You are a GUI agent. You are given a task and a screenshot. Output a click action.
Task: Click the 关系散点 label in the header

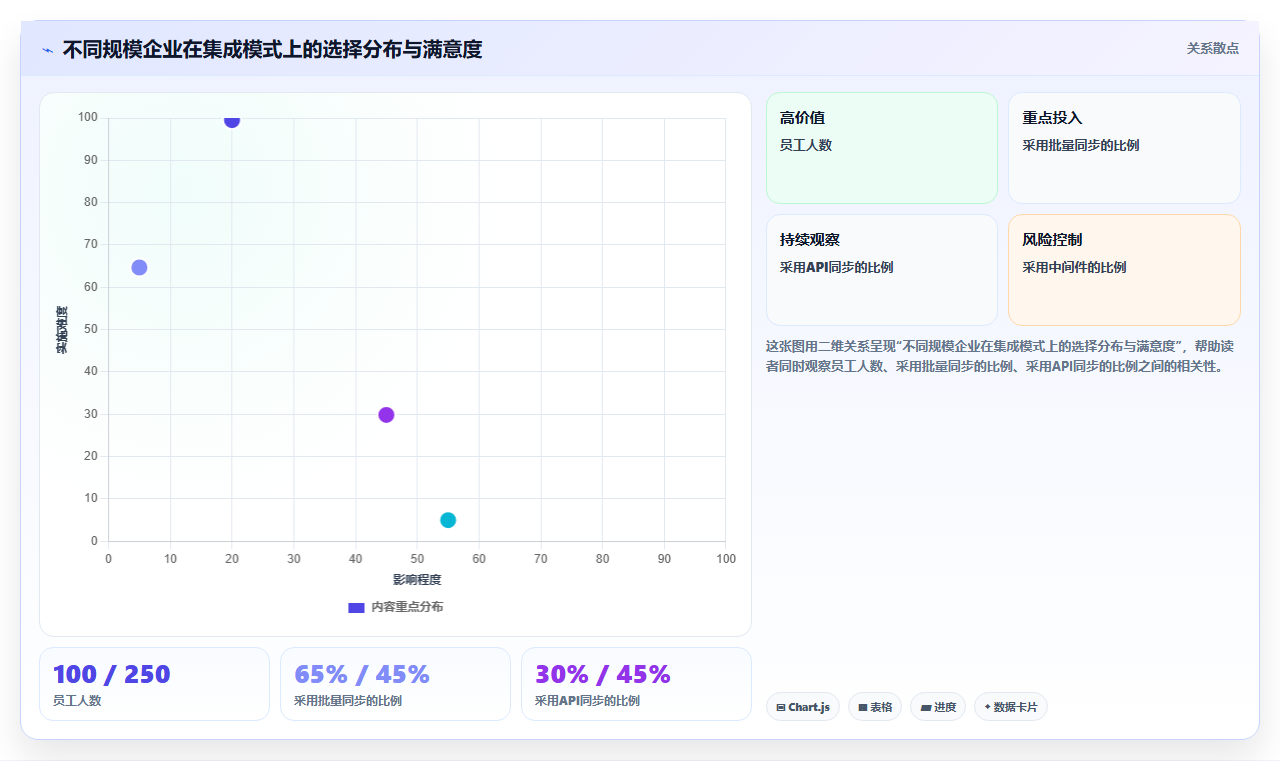pyautogui.click(x=1212, y=48)
